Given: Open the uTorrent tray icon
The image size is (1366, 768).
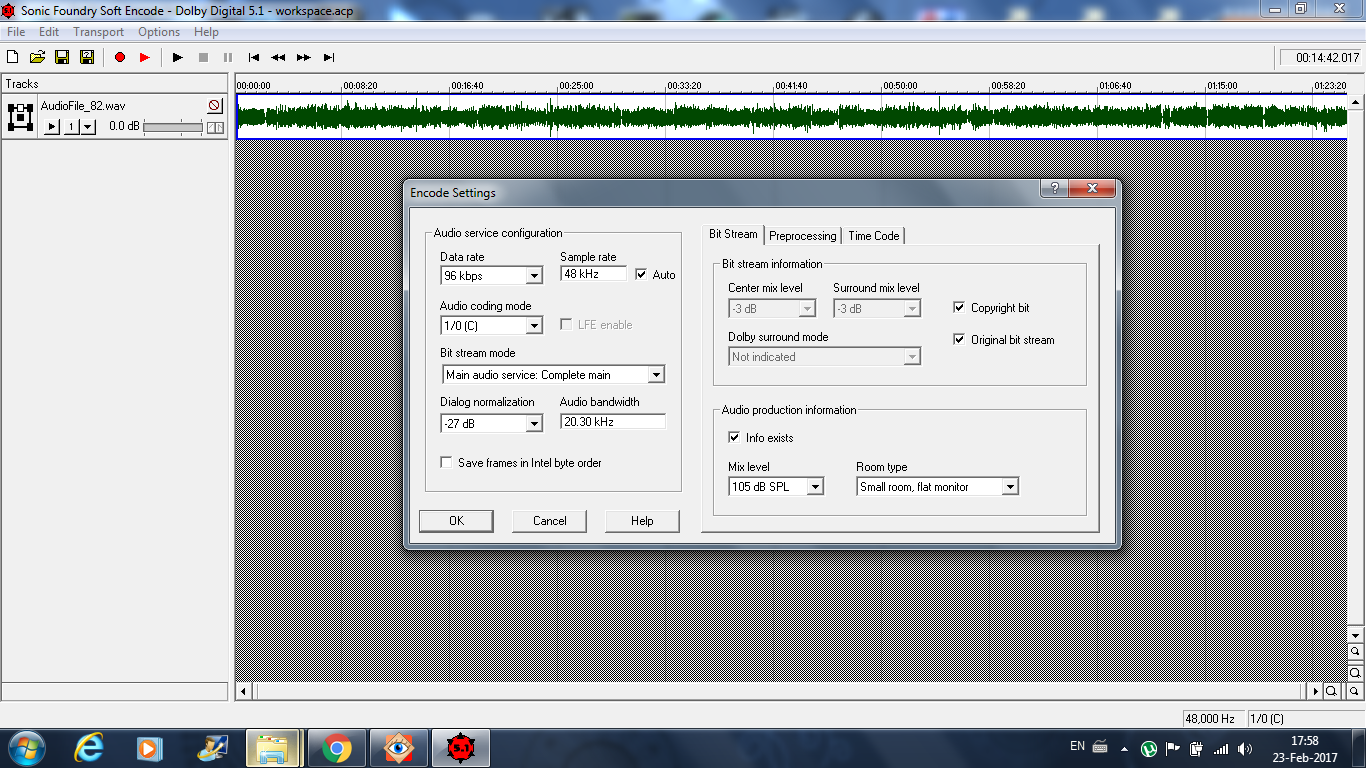Looking at the screenshot, I should pos(1149,748).
